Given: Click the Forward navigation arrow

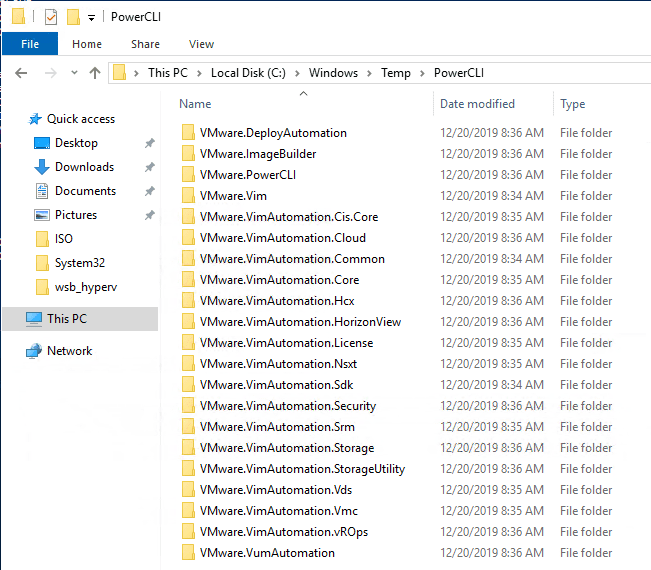Looking at the screenshot, I should click(51, 73).
